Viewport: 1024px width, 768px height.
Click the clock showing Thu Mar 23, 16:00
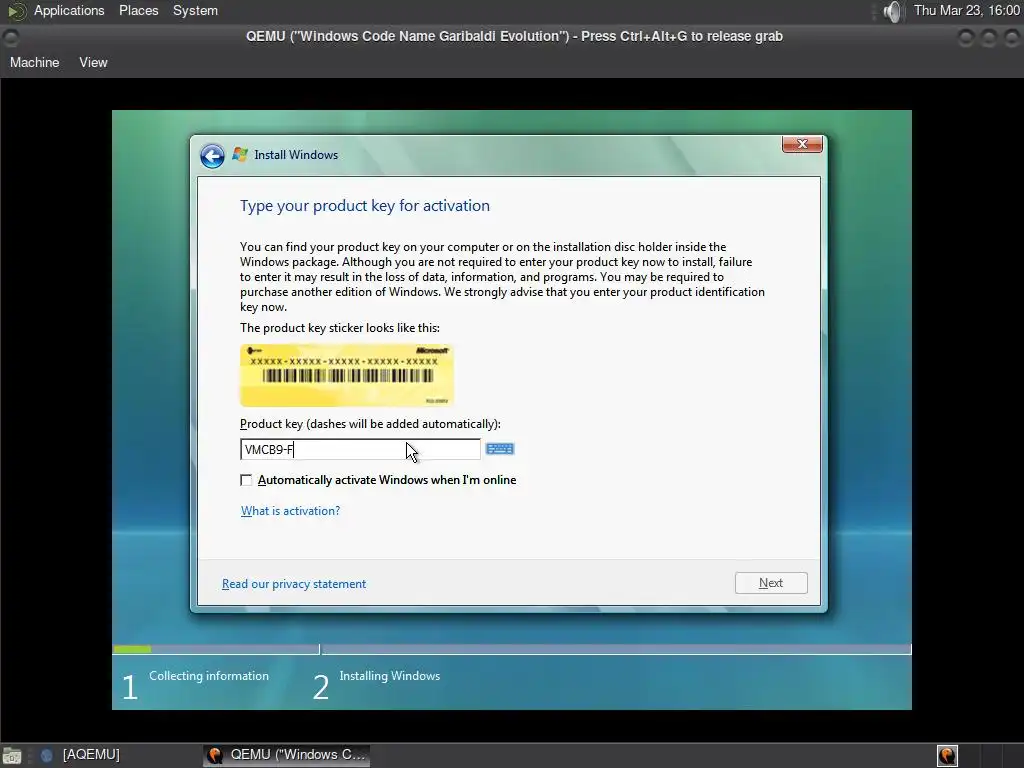pyautogui.click(x=967, y=10)
